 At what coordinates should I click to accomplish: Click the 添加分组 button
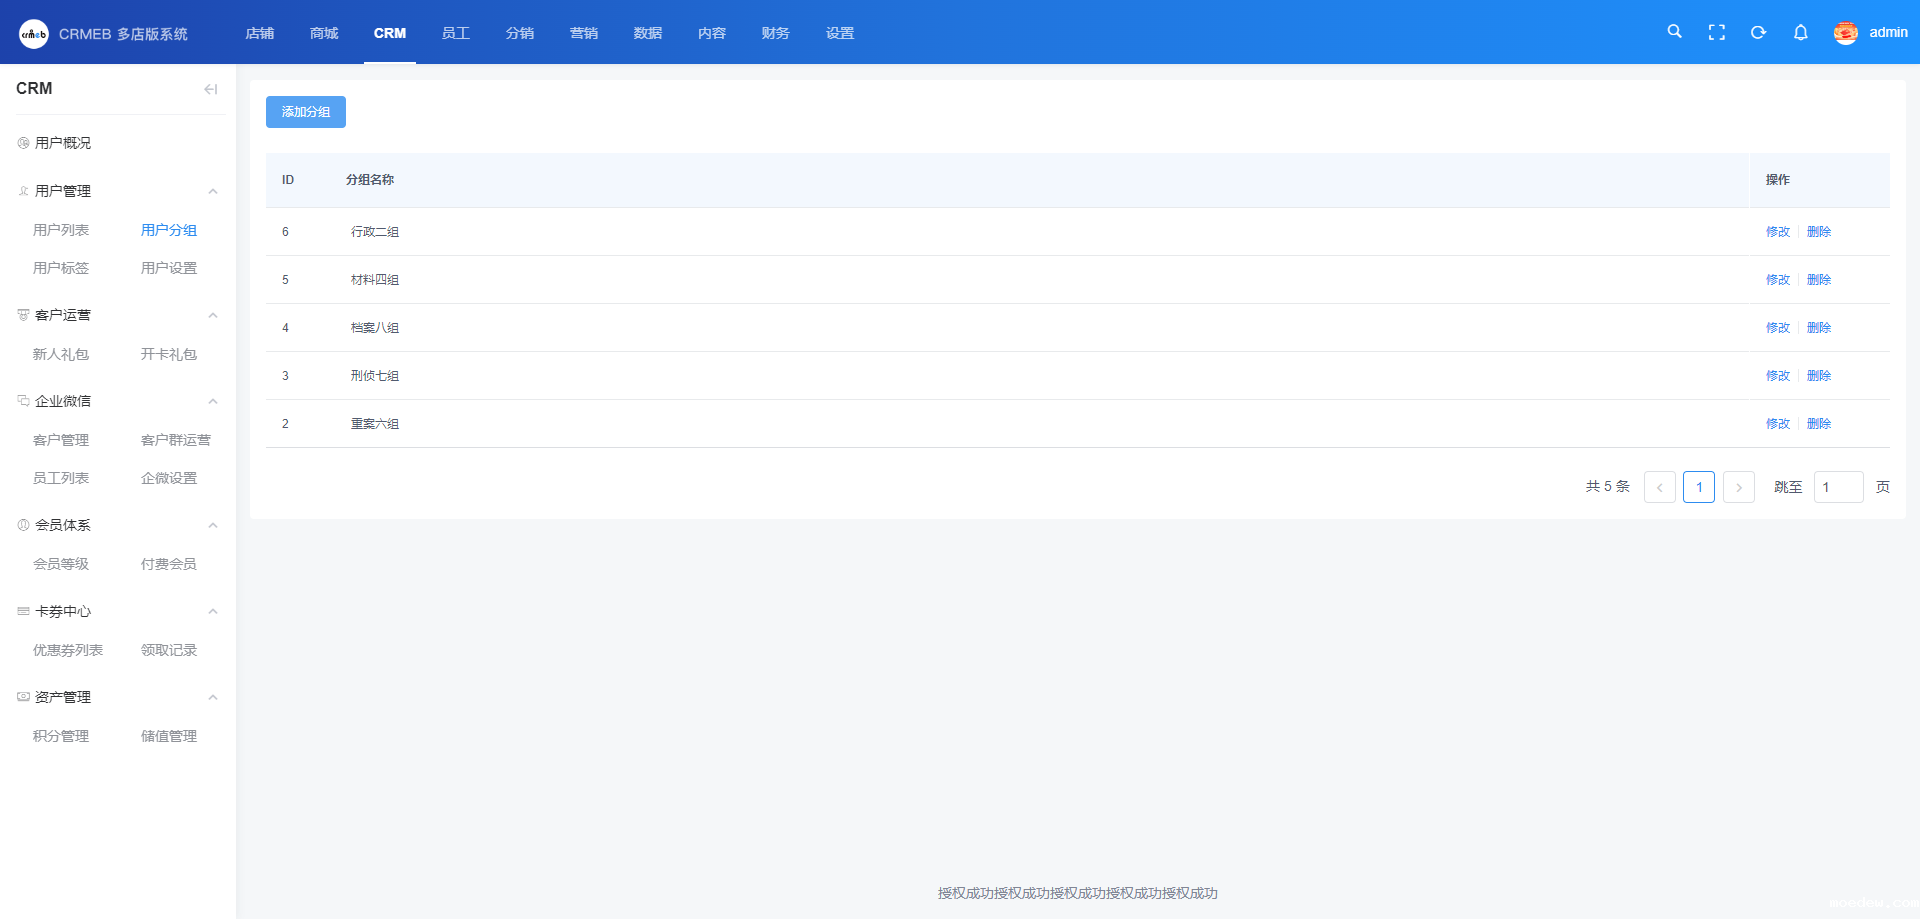point(305,112)
